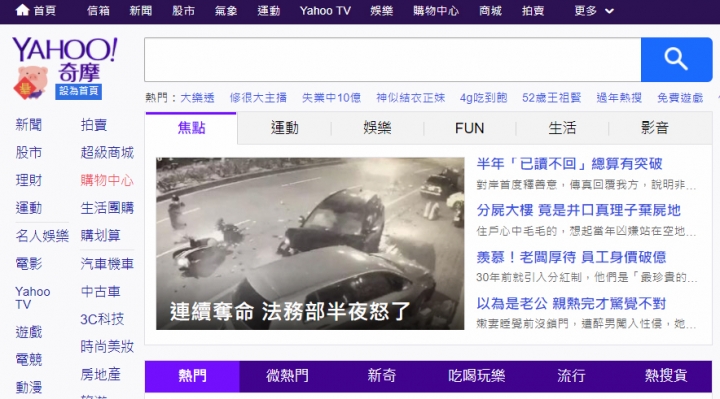The image size is (720, 399).
Task: Open headline 以為是老公 親熱完才驚覺不對
Action: pos(571,303)
